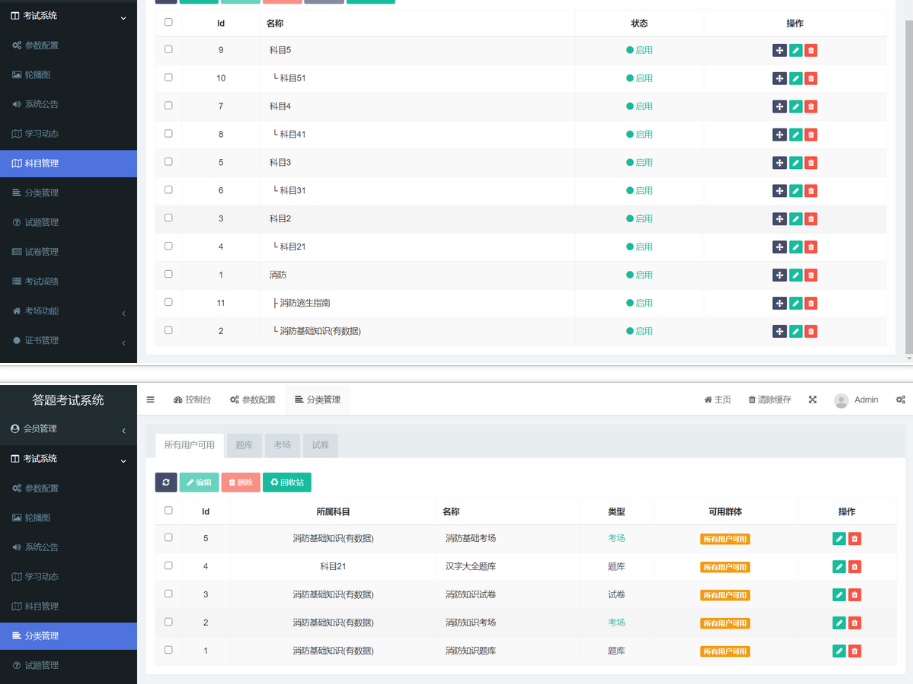The image size is (913, 684).
Task: Select the 所有用户可用 filter tab
Action: click(189, 445)
